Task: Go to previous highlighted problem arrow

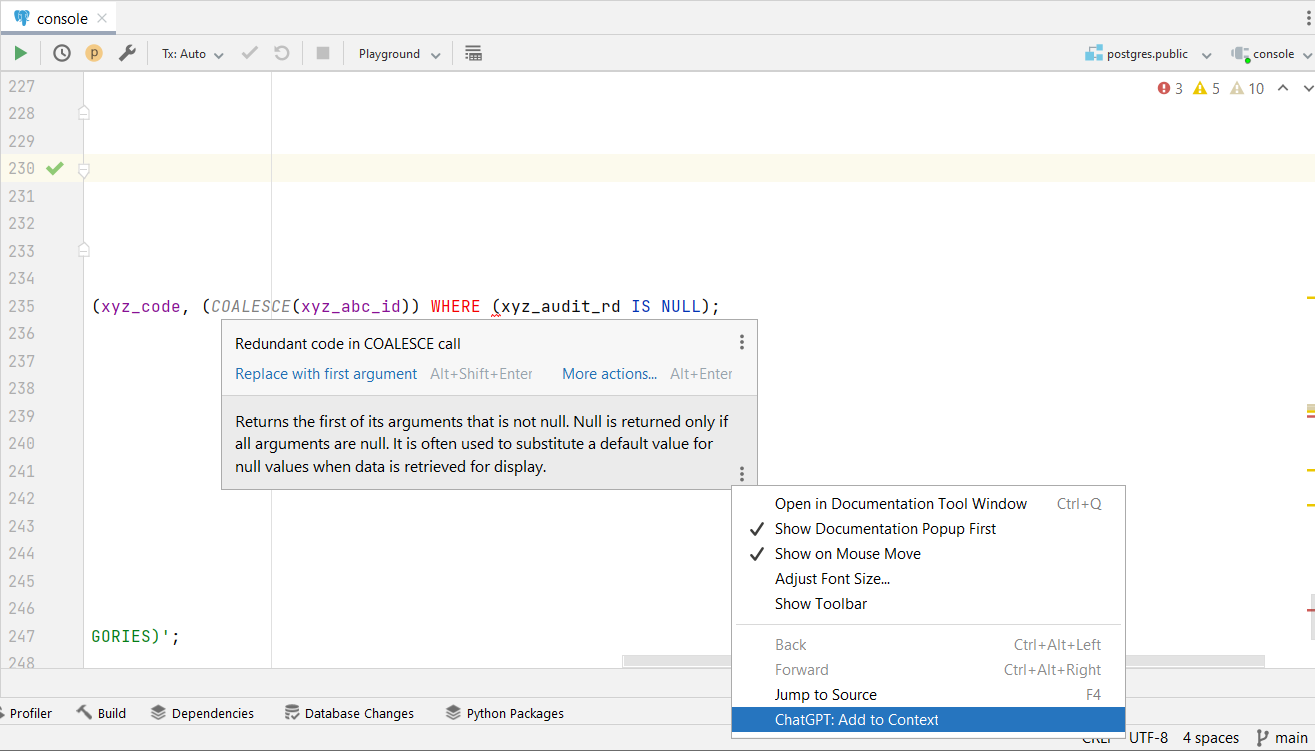Action: pyautogui.click(x=1283, y=88)
